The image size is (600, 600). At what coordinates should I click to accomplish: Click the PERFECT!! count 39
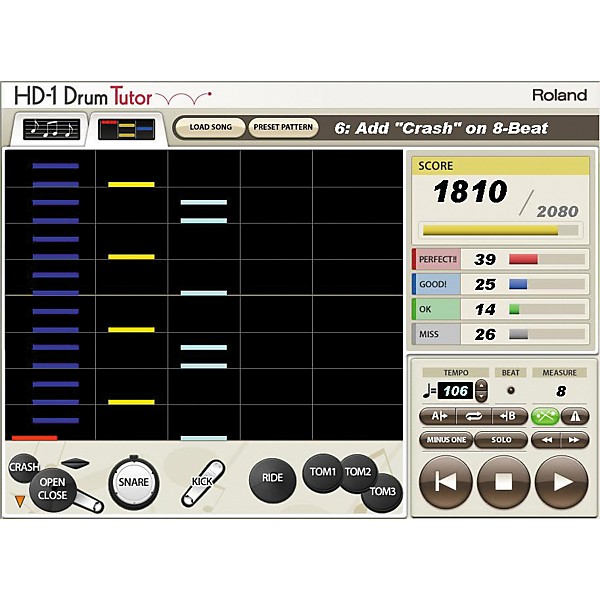[485, 259]
